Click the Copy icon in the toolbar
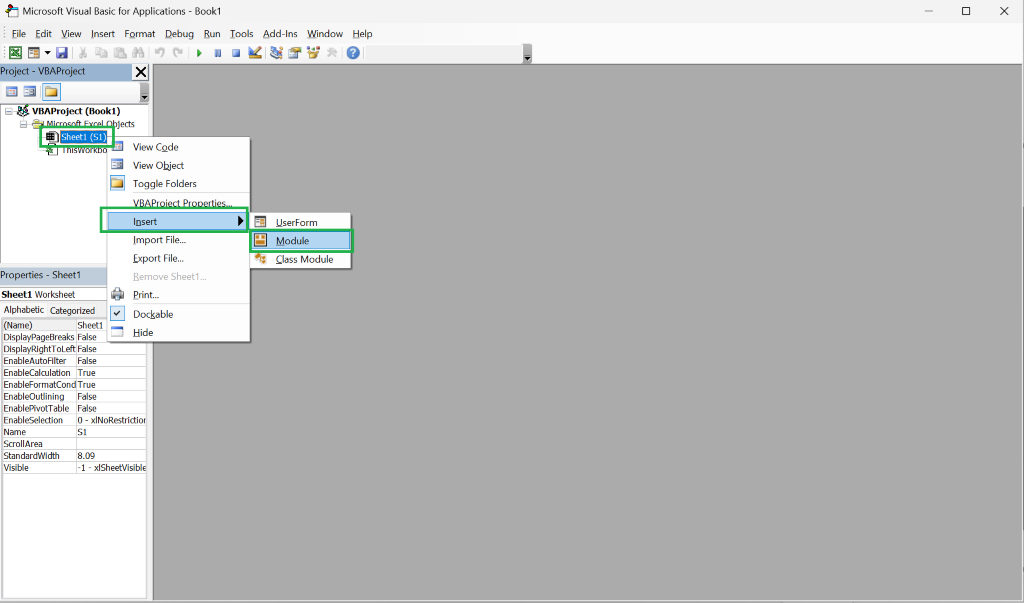 point(101,53)
